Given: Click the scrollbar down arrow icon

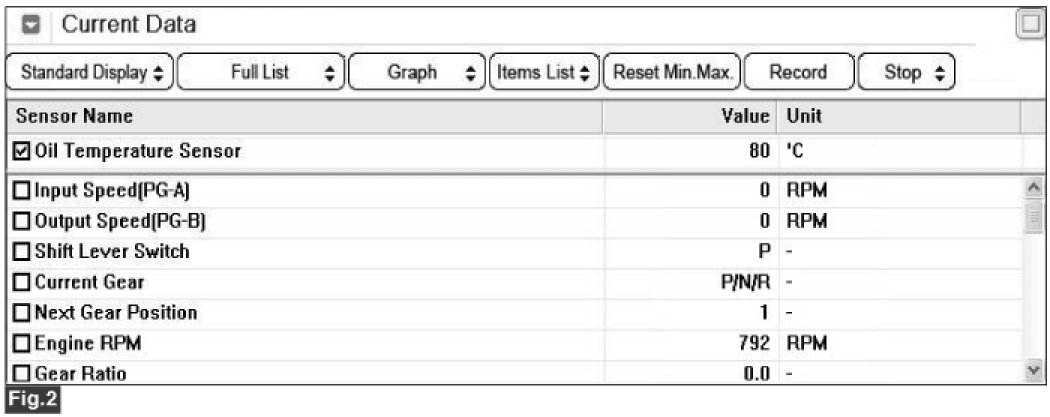Looking at the screenshot, I should (x=1035, y=368).
